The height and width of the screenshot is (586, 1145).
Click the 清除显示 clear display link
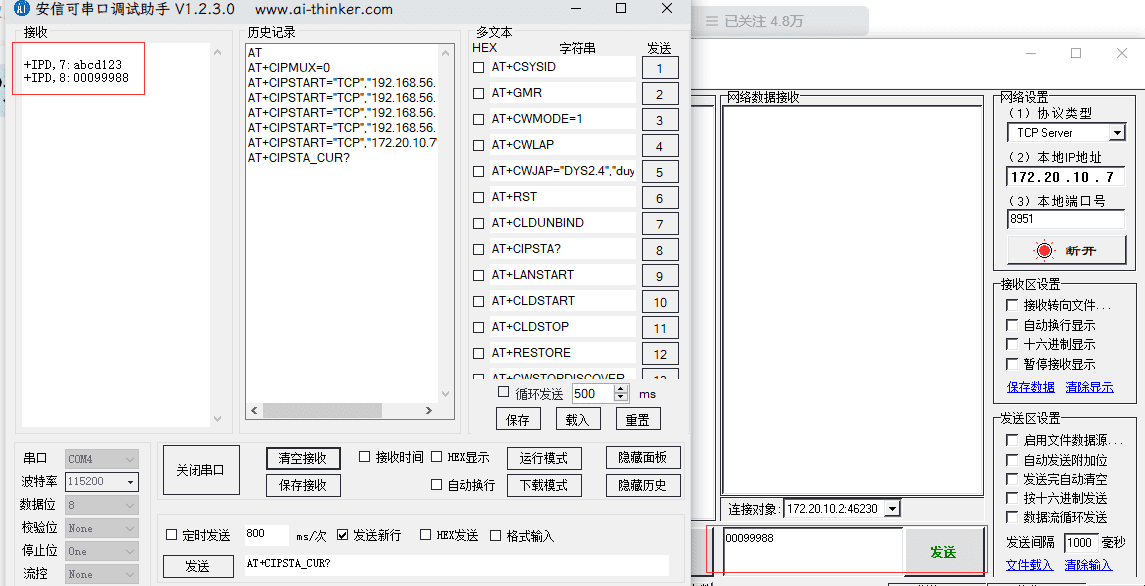tap(1089, 387)
